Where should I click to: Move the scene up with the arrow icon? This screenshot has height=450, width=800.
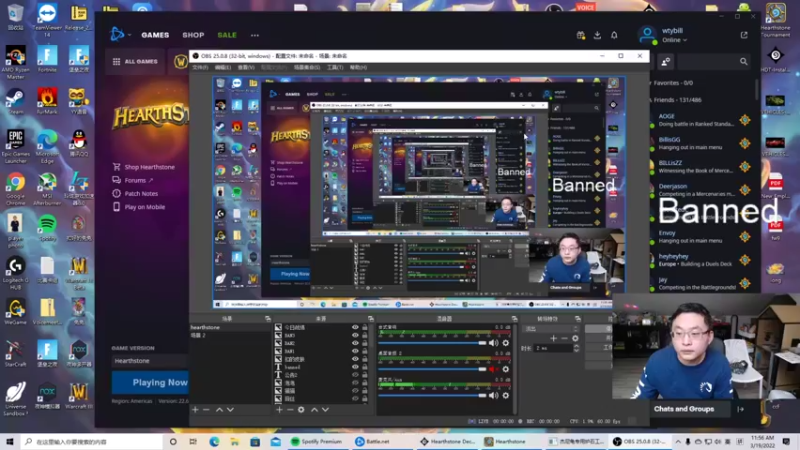(219, 410)
